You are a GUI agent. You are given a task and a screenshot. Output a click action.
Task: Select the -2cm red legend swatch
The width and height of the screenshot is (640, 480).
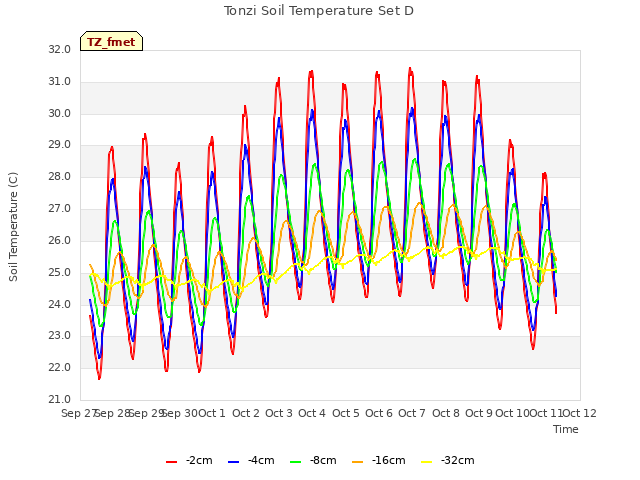click(171, 462)
